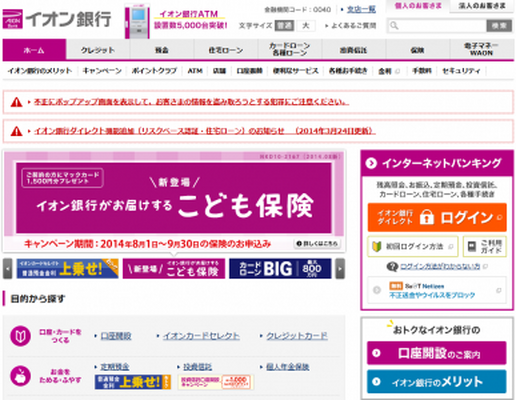Image resolution: width=516 pixels, height=400 pixels.
Task: Open ATM submenu item
Action: click(195, 71)
